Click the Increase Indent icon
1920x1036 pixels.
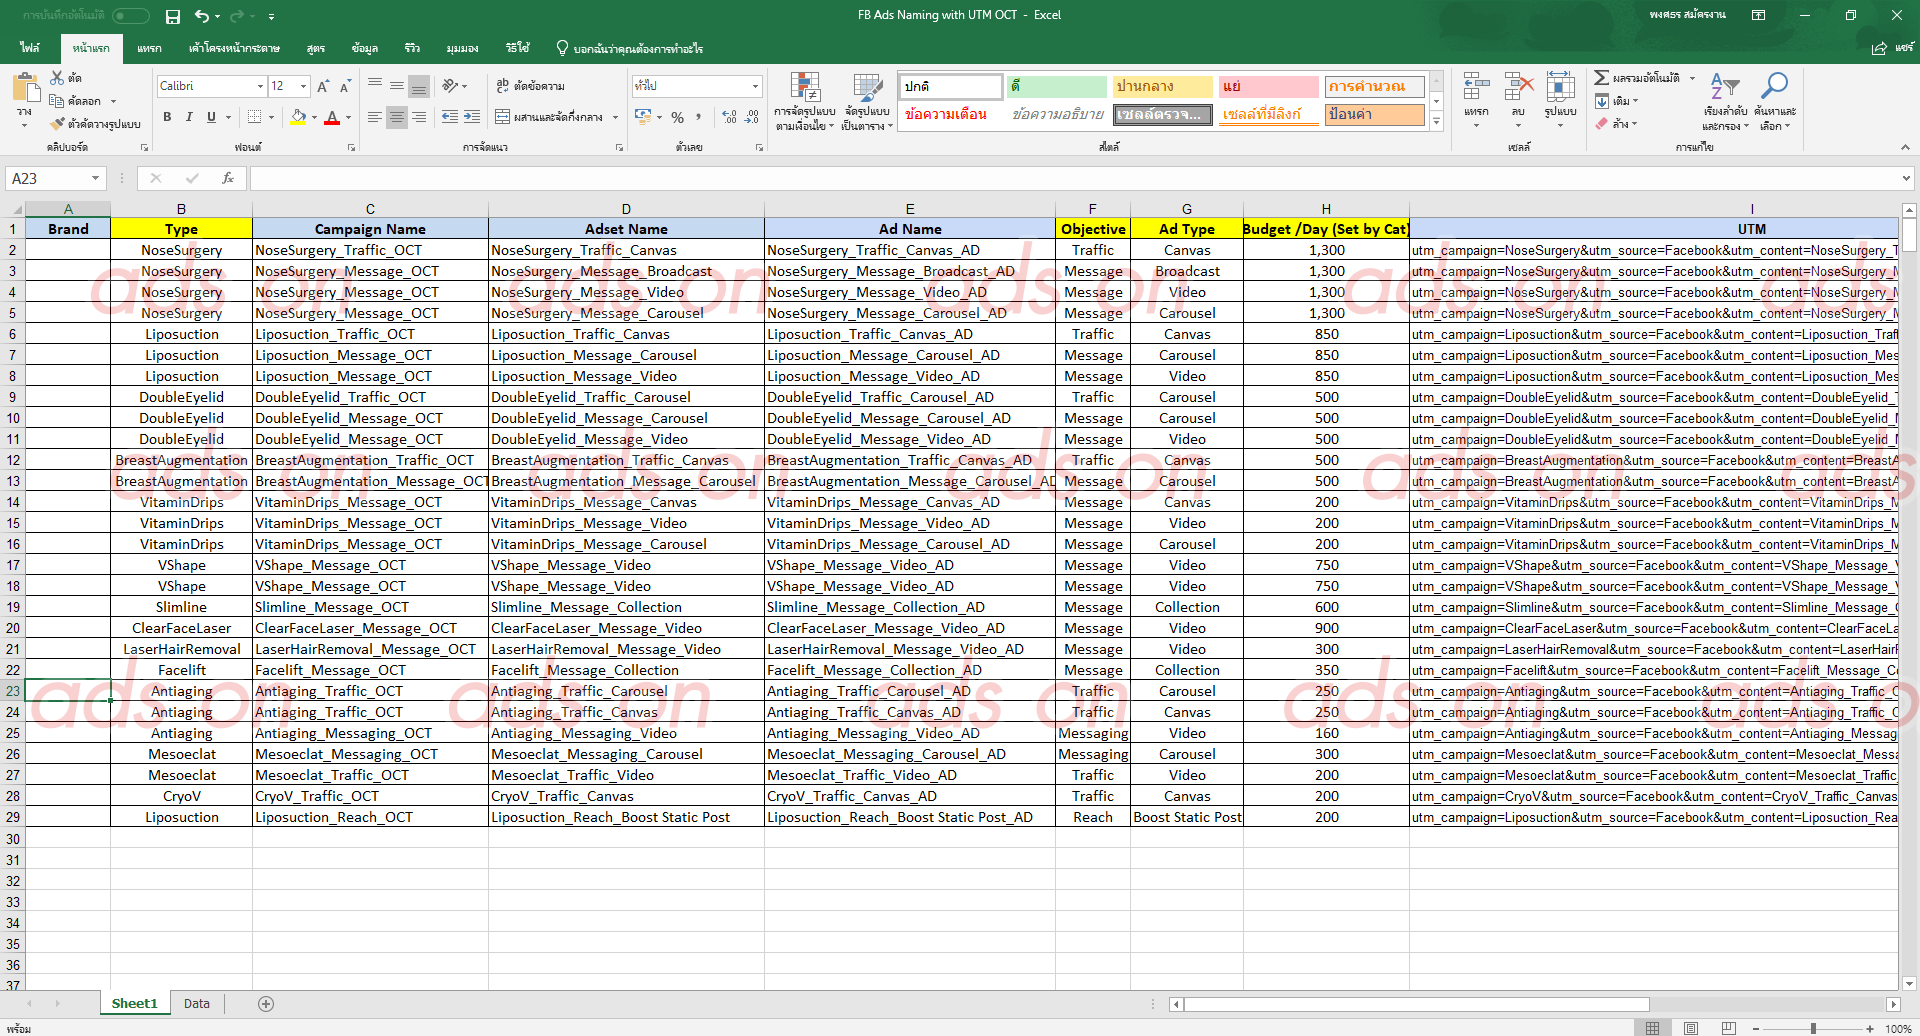(471, 117)
